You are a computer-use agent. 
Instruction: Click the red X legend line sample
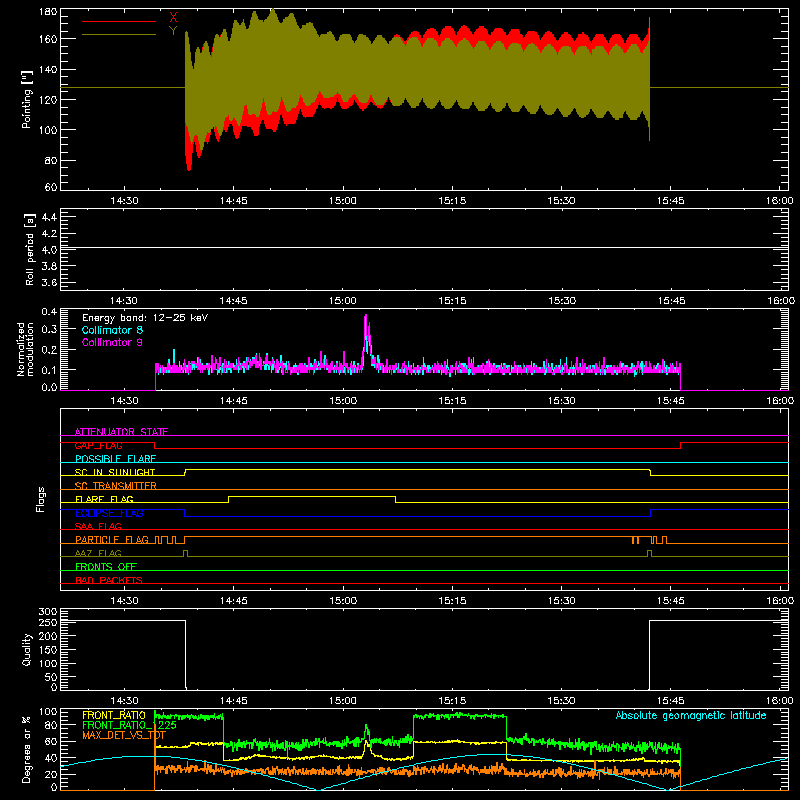click(x=119, y=21)
